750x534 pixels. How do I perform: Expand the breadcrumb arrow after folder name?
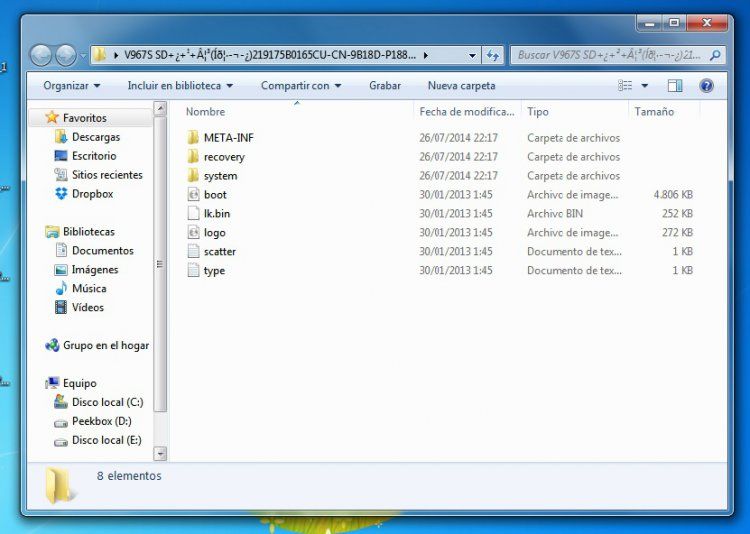coord(425,56)
